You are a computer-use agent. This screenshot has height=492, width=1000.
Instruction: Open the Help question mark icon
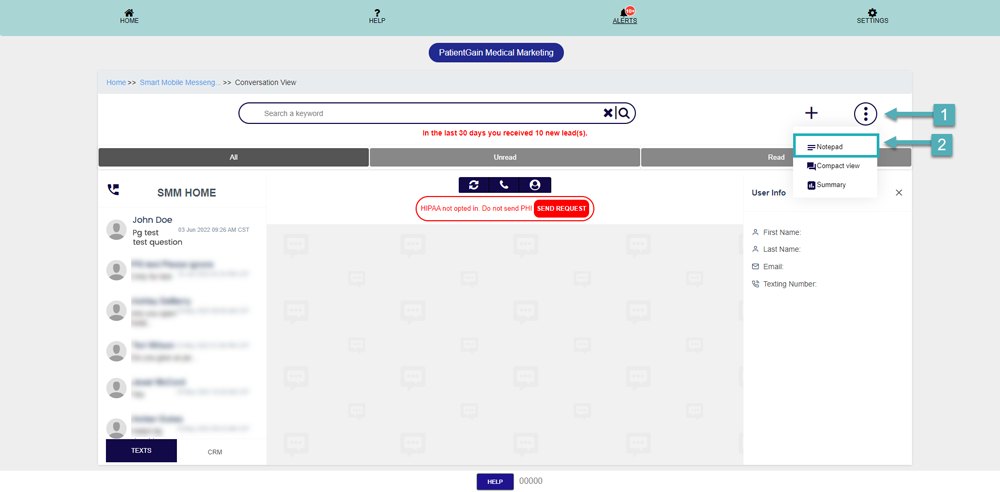[x=377, y=13]
